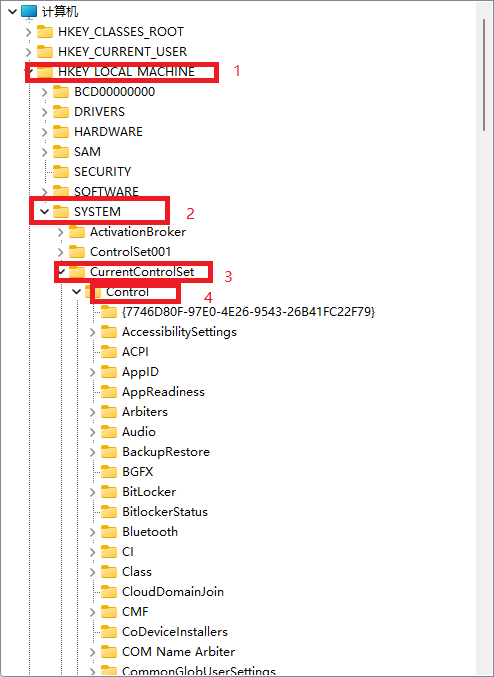The height and width of the screenshot is (677, 494).
Task: Click the CloudDomainJoin folder icon
Action: (109, 592)
